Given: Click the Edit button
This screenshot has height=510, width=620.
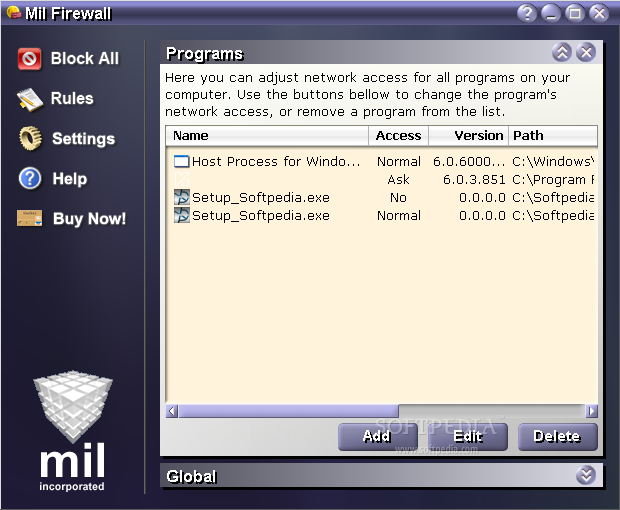Looking at the screenshot, I should pyautogui.click(x=468, y=436).
